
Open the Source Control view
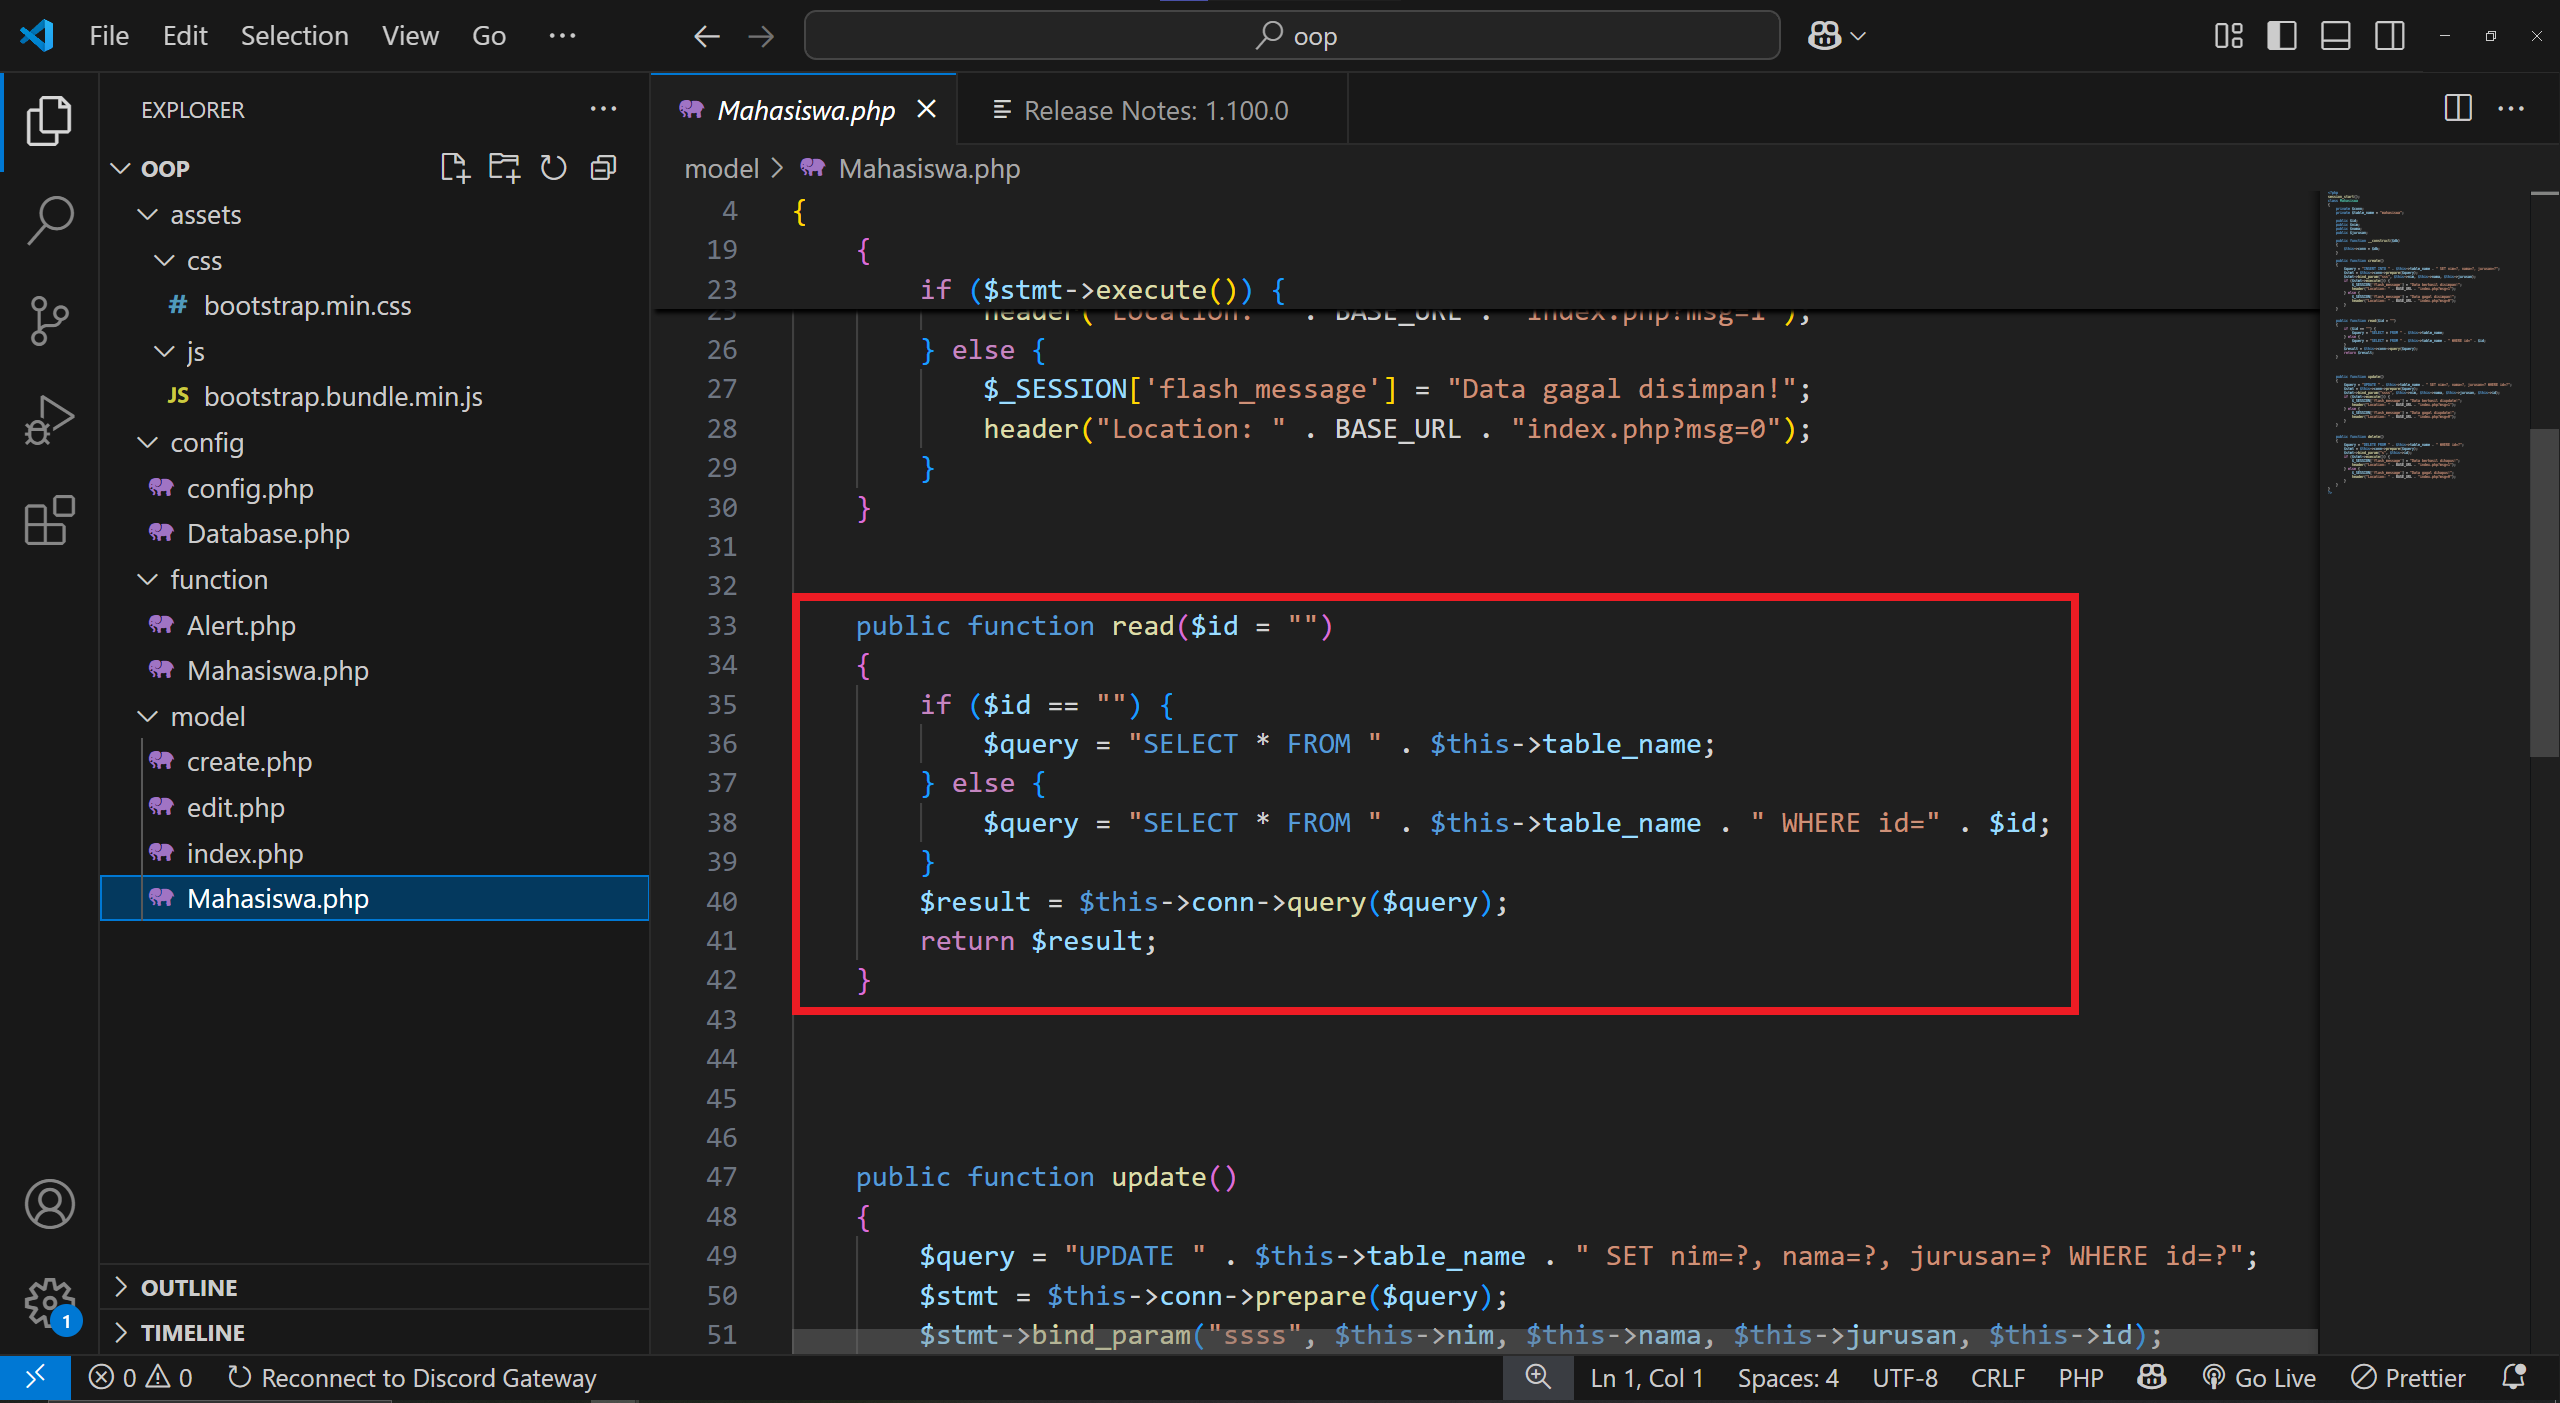coord(49,320)
